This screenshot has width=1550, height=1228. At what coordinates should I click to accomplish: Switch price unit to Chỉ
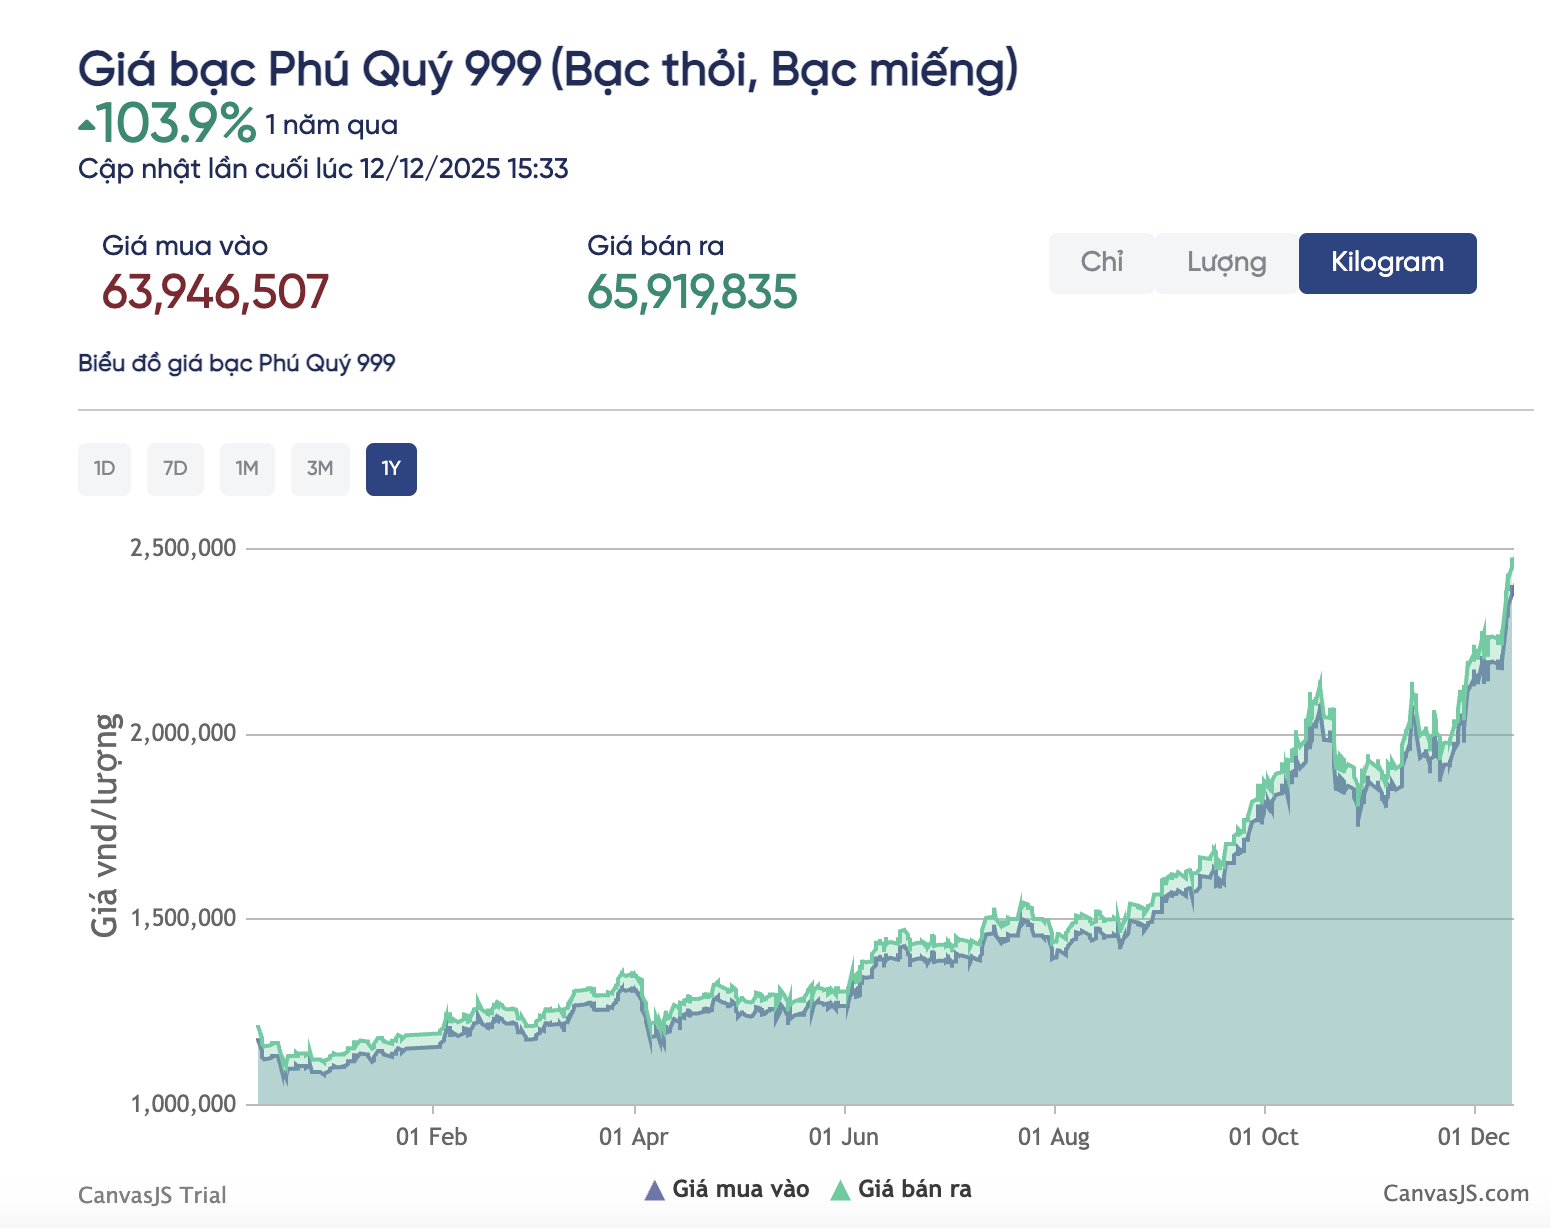coord(1101,263)
